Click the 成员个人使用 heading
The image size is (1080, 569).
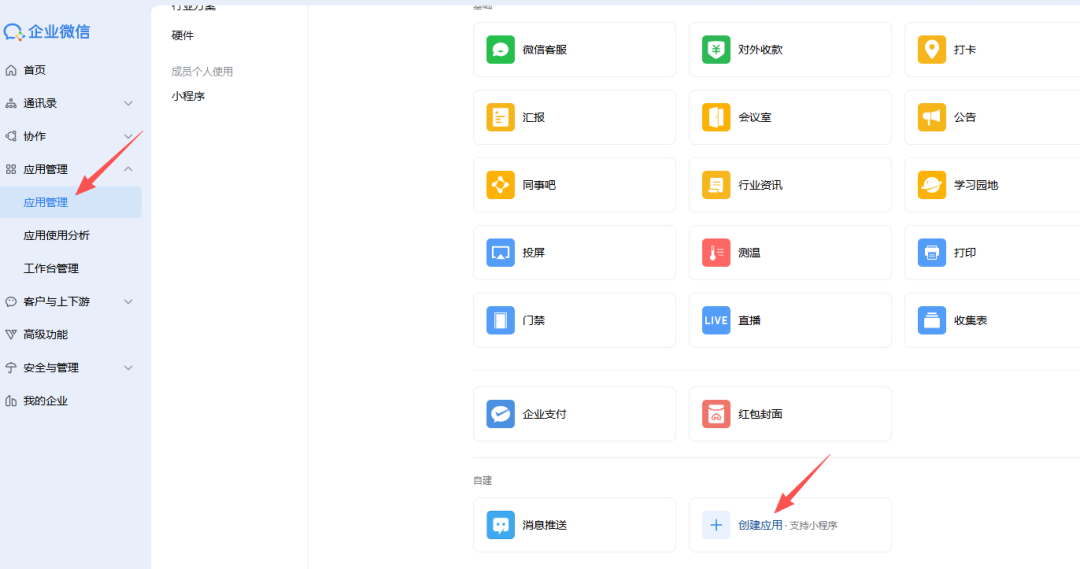pyautogui.click(x=202, y=72)
